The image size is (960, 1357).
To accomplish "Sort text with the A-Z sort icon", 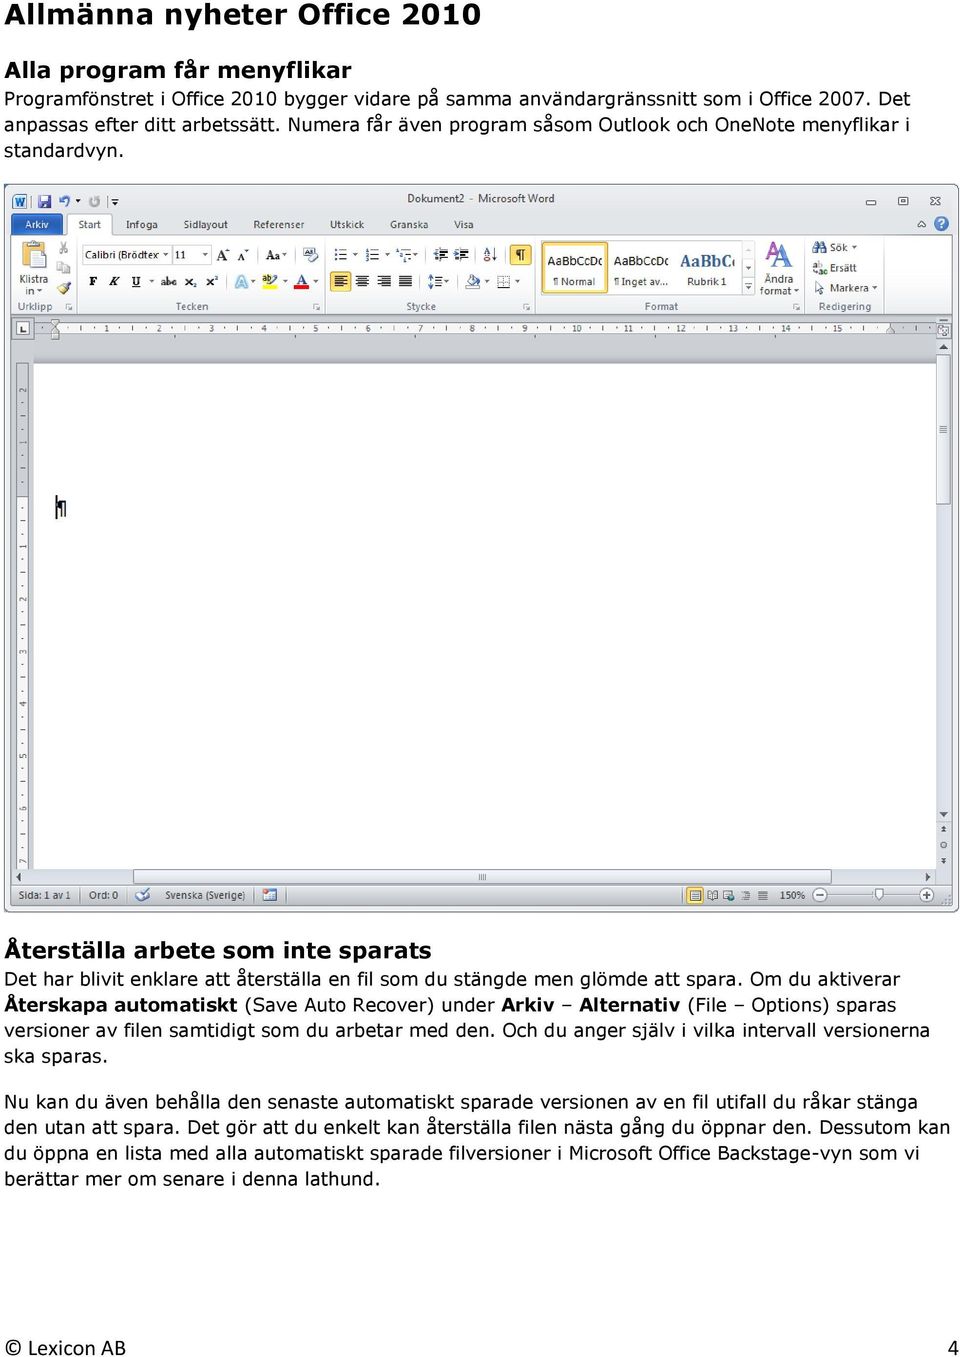I will [x=490, y=255].
